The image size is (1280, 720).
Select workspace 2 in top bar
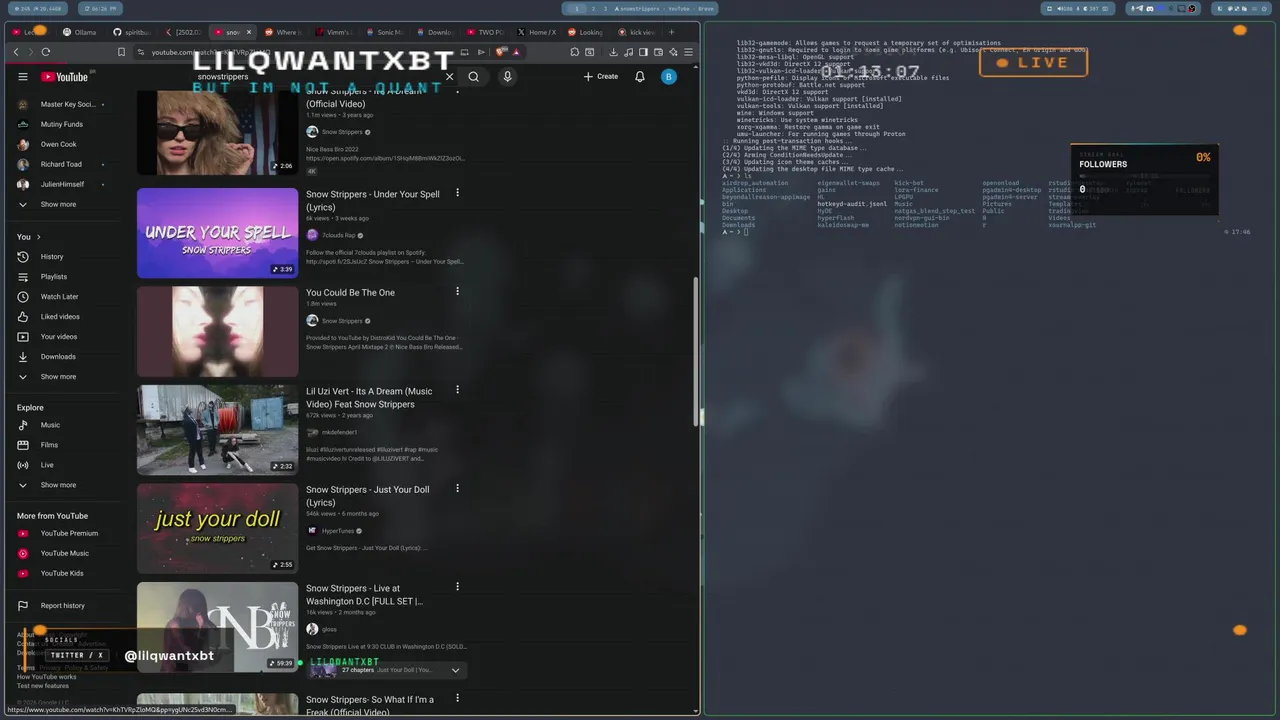pos(591,8)
